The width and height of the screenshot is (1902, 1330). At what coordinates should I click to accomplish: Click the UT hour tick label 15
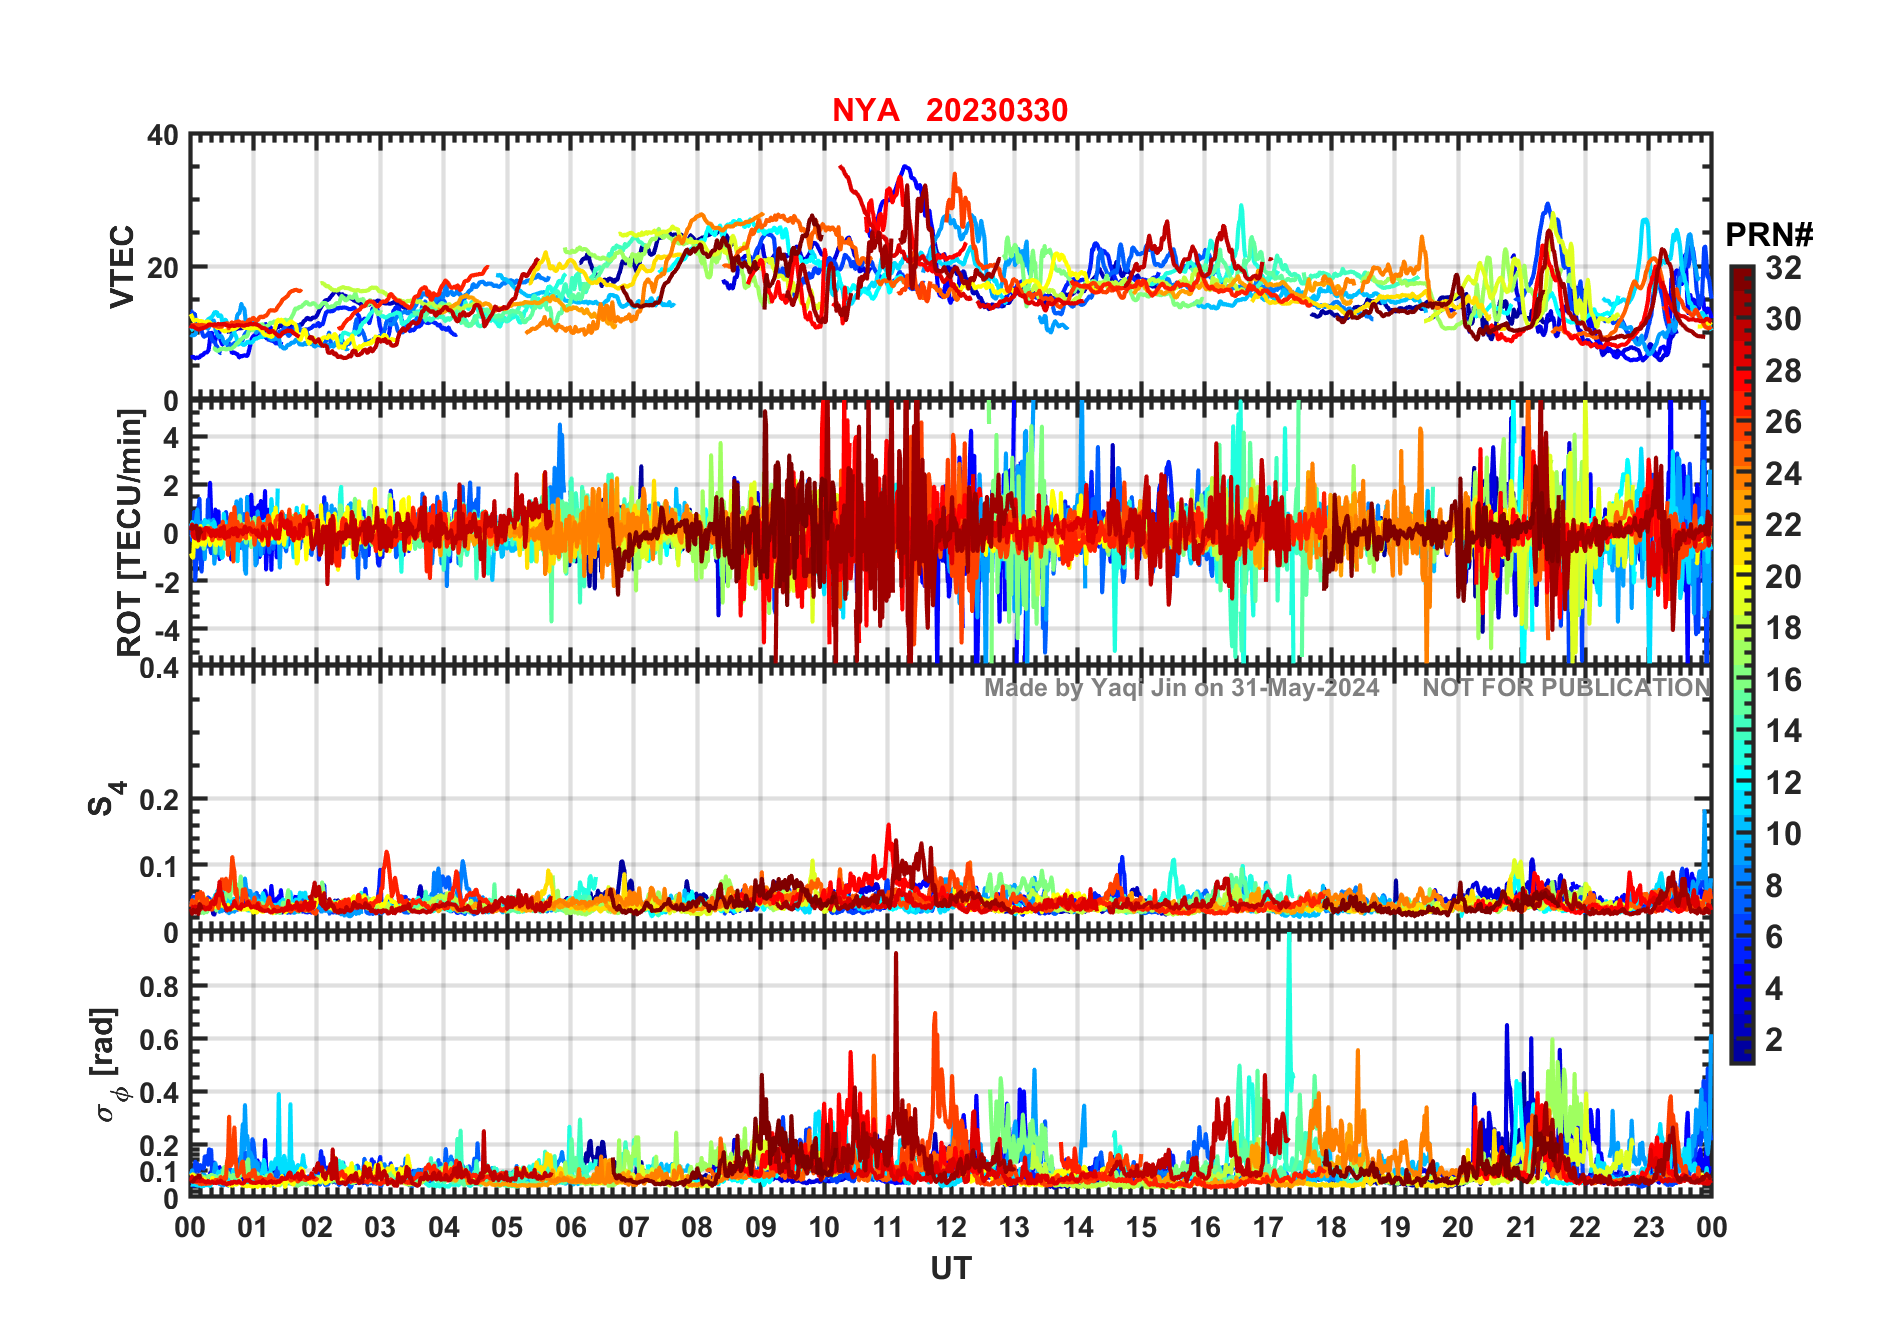[x=1141, y=1228]
